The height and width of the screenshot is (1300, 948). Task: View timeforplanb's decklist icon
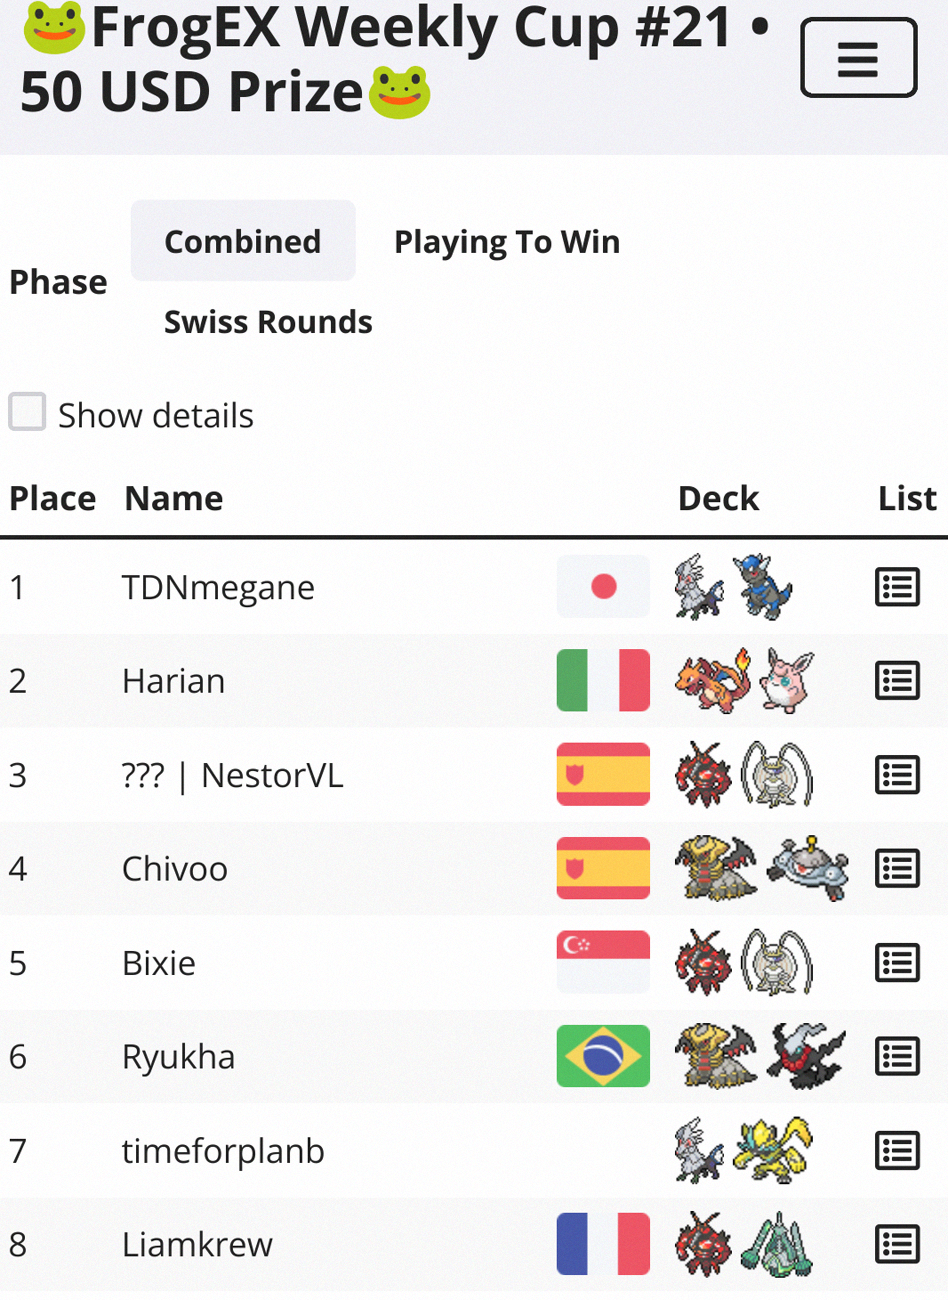(x=897, y=1151)
